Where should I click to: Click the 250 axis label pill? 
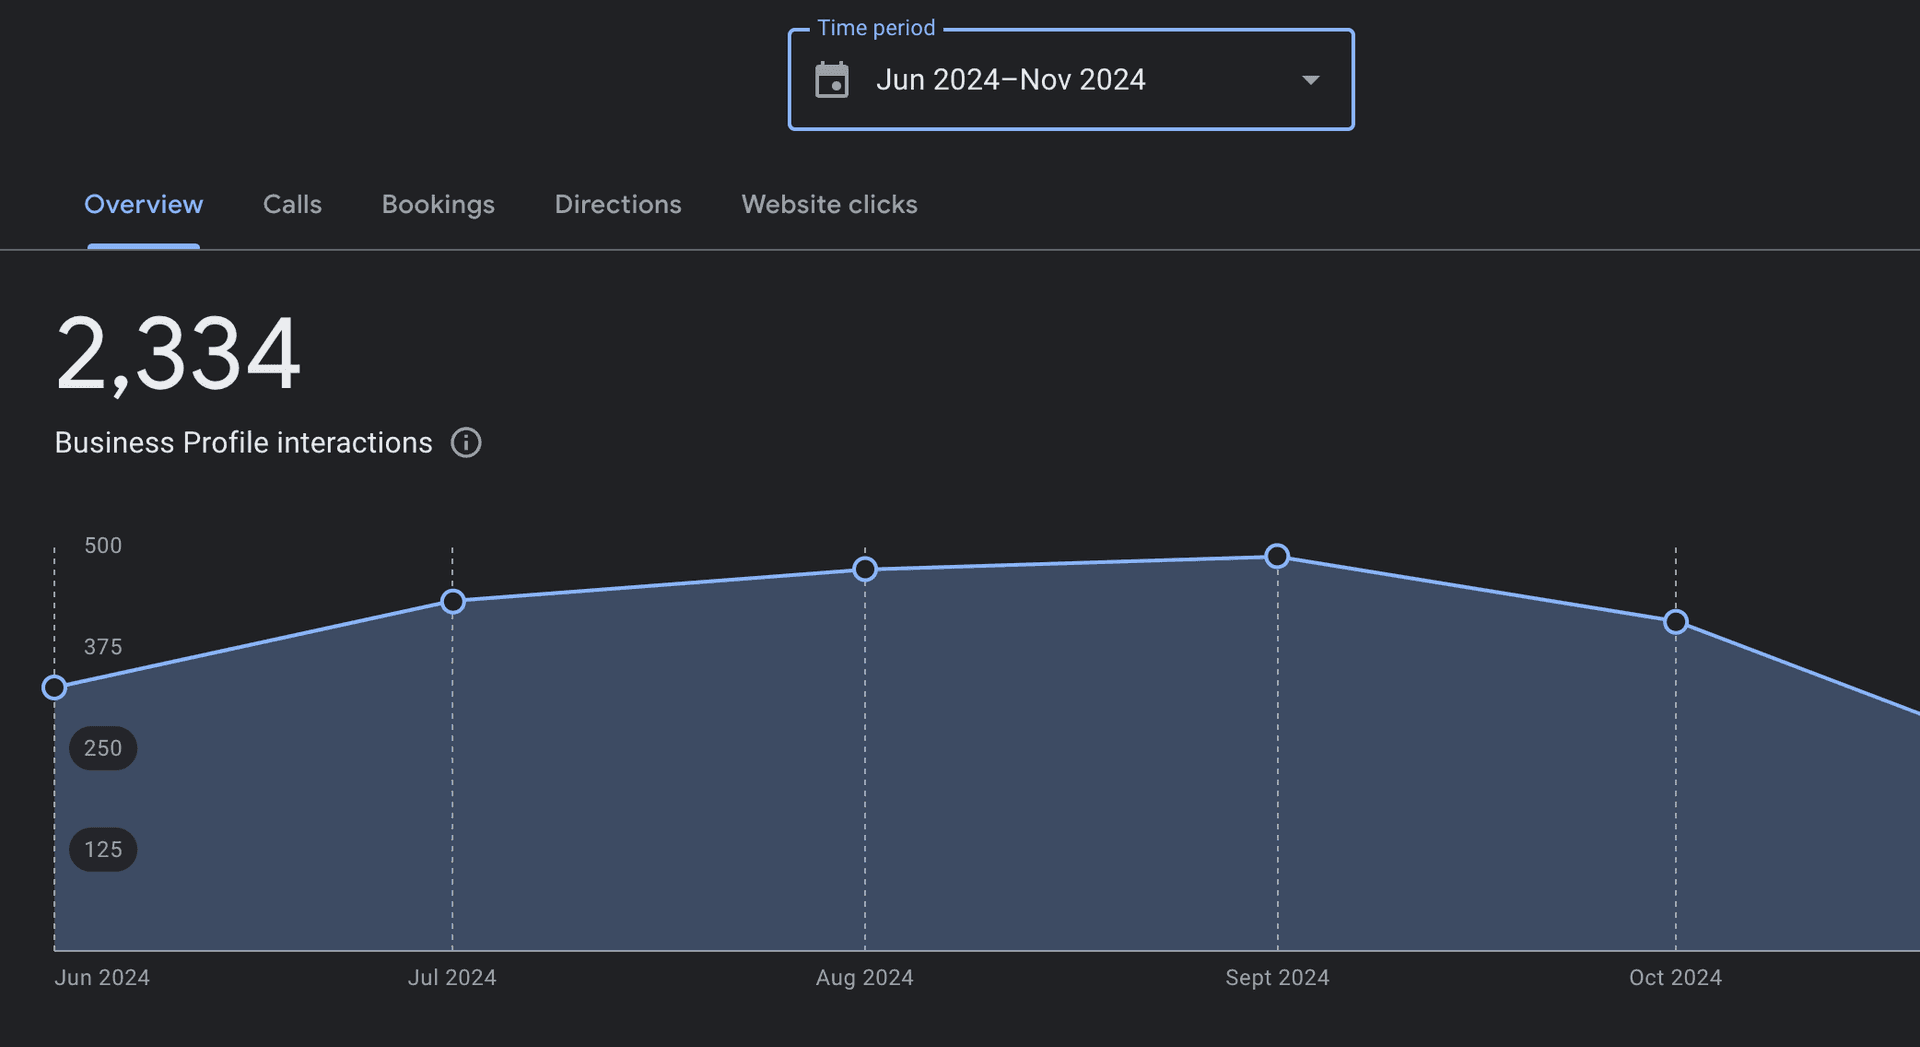click(103, 748)
